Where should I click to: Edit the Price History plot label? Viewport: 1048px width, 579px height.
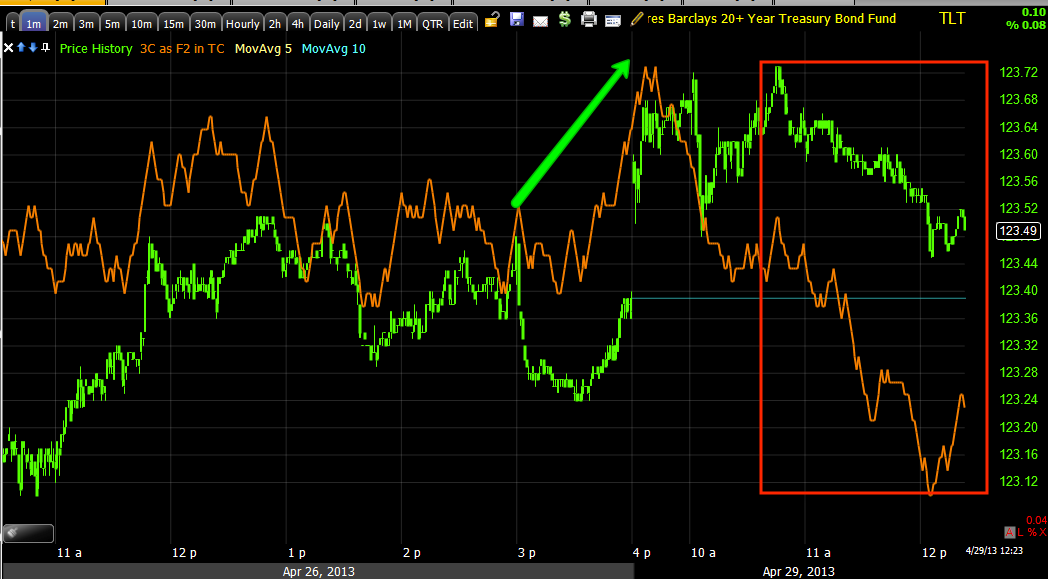click(x=96, y=48)
